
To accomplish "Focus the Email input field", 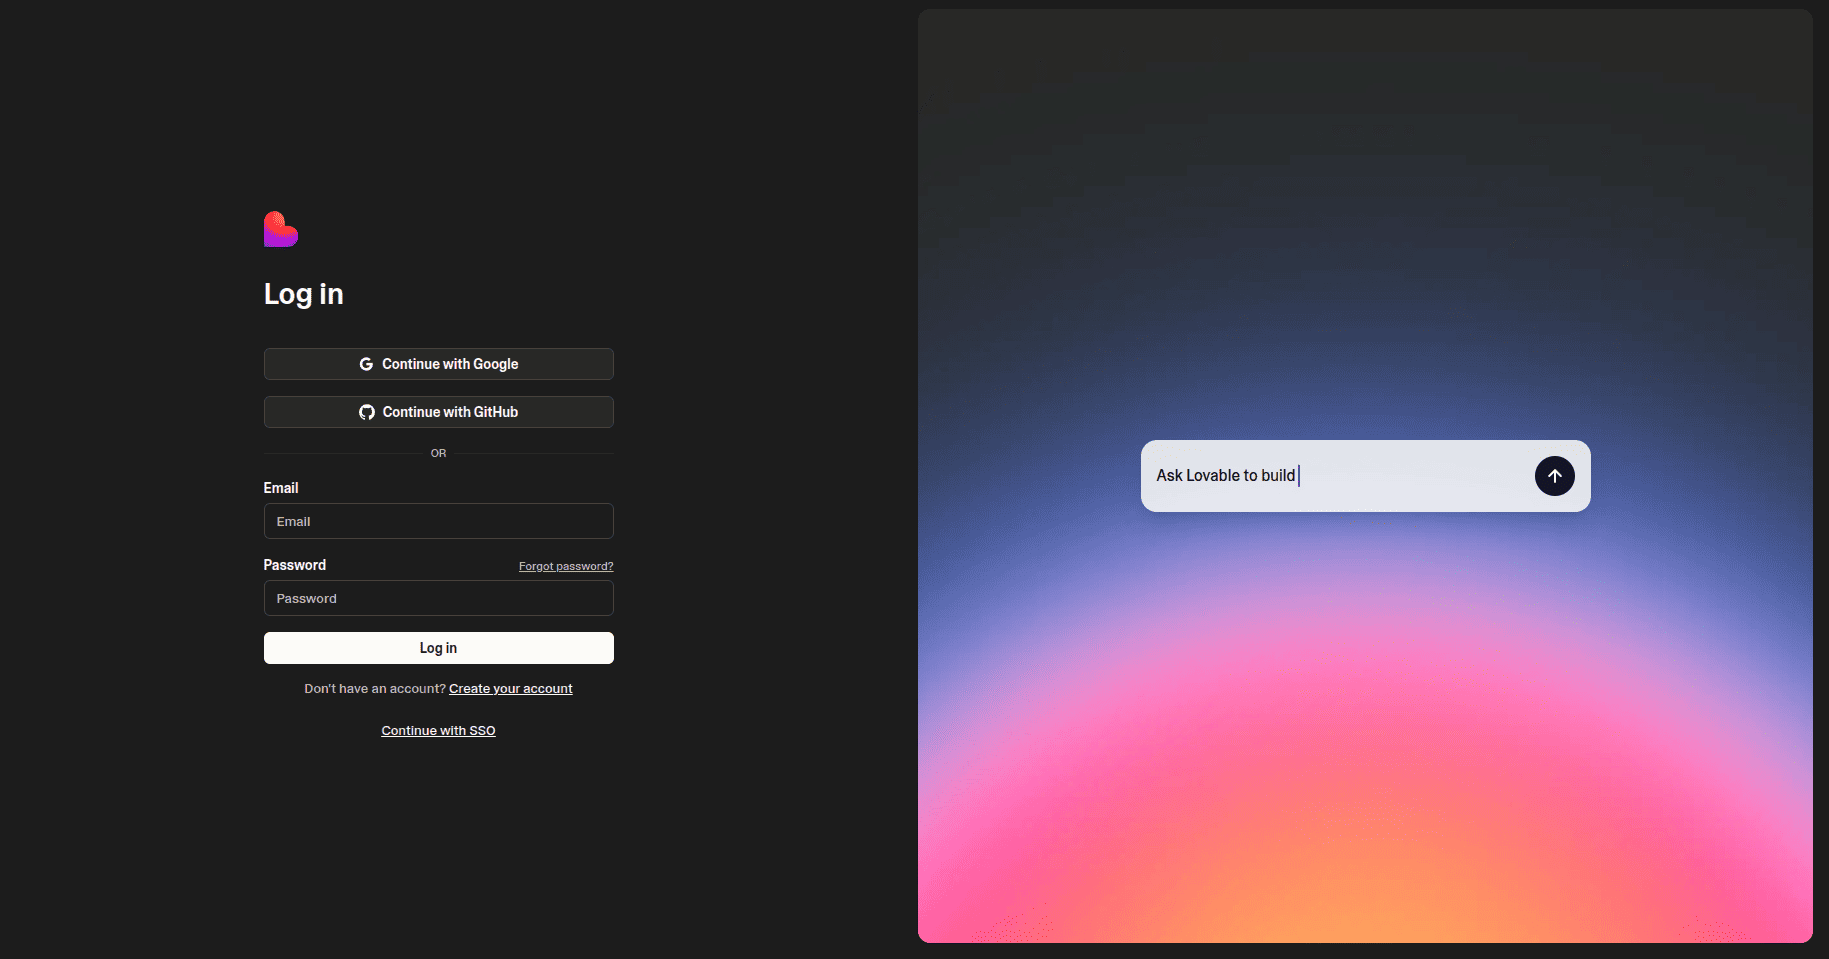I will click(439, 521).
